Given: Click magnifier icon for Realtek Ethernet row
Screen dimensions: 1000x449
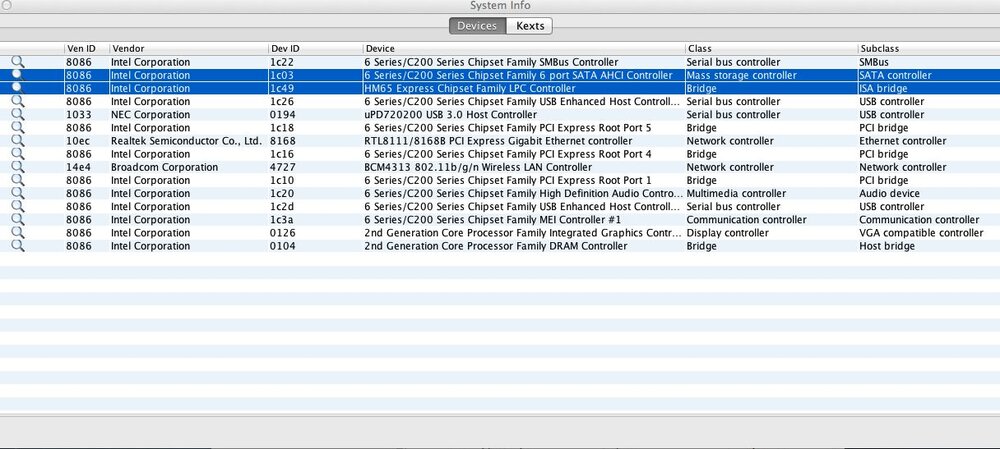Looking at the screenshot, I should [17, 141].
